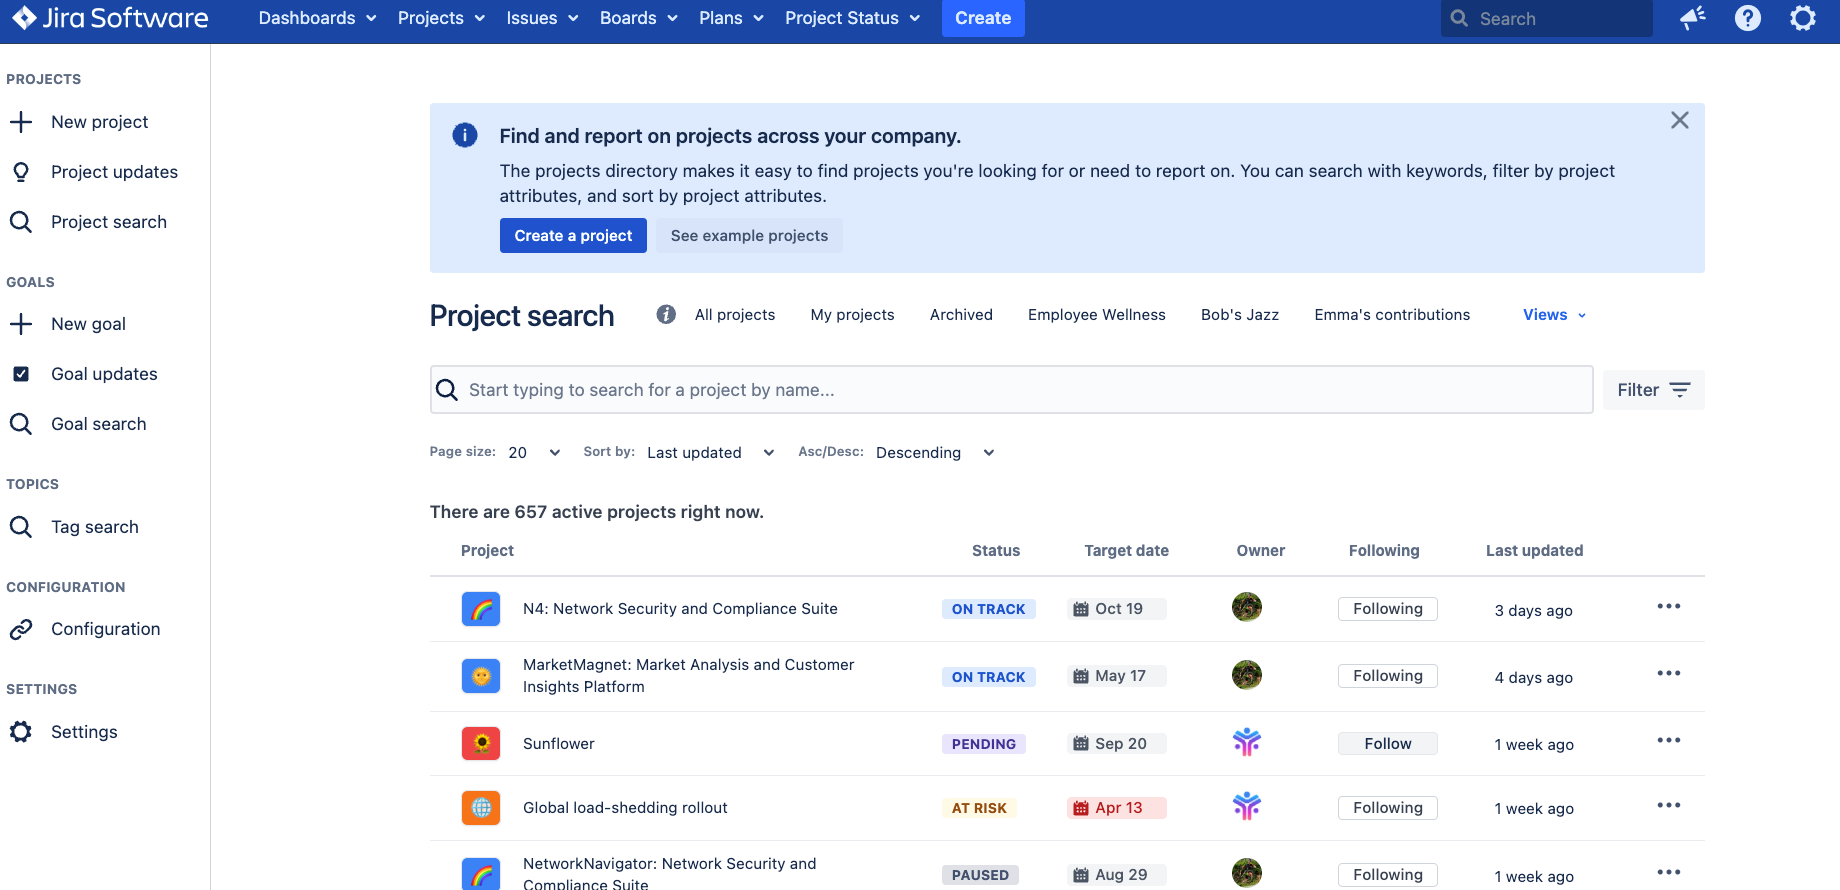This screenshot has width=1840, height=890.
Task: Click the Sunflower project icon
Action: pyautogui.click(x=481, y=743)
